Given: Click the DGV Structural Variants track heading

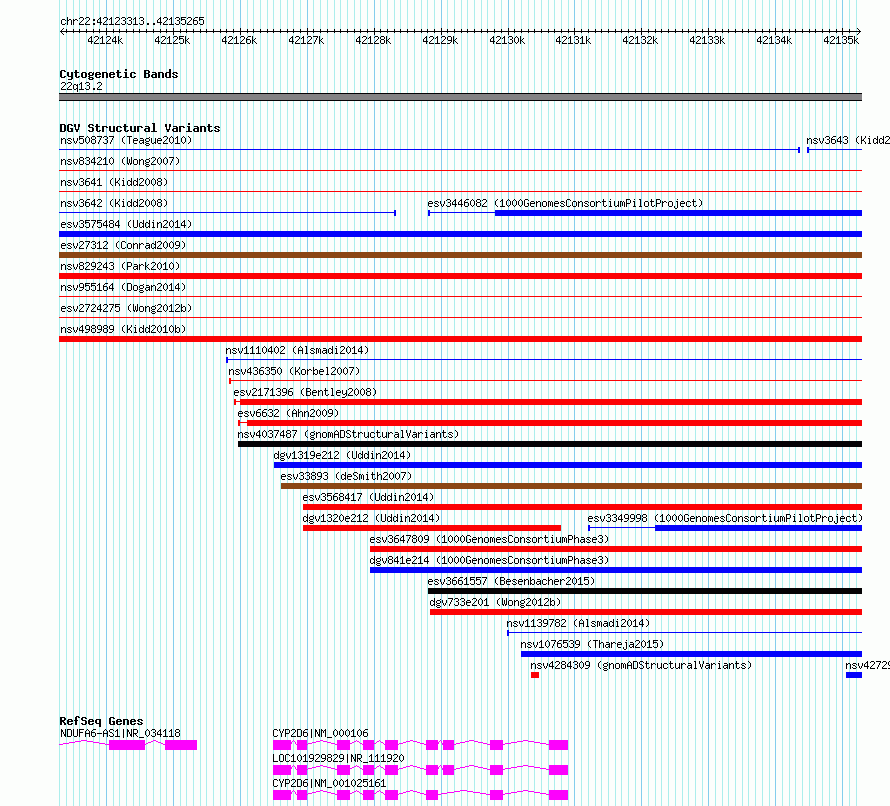Looking at the screenshot, I should point(140,128).
